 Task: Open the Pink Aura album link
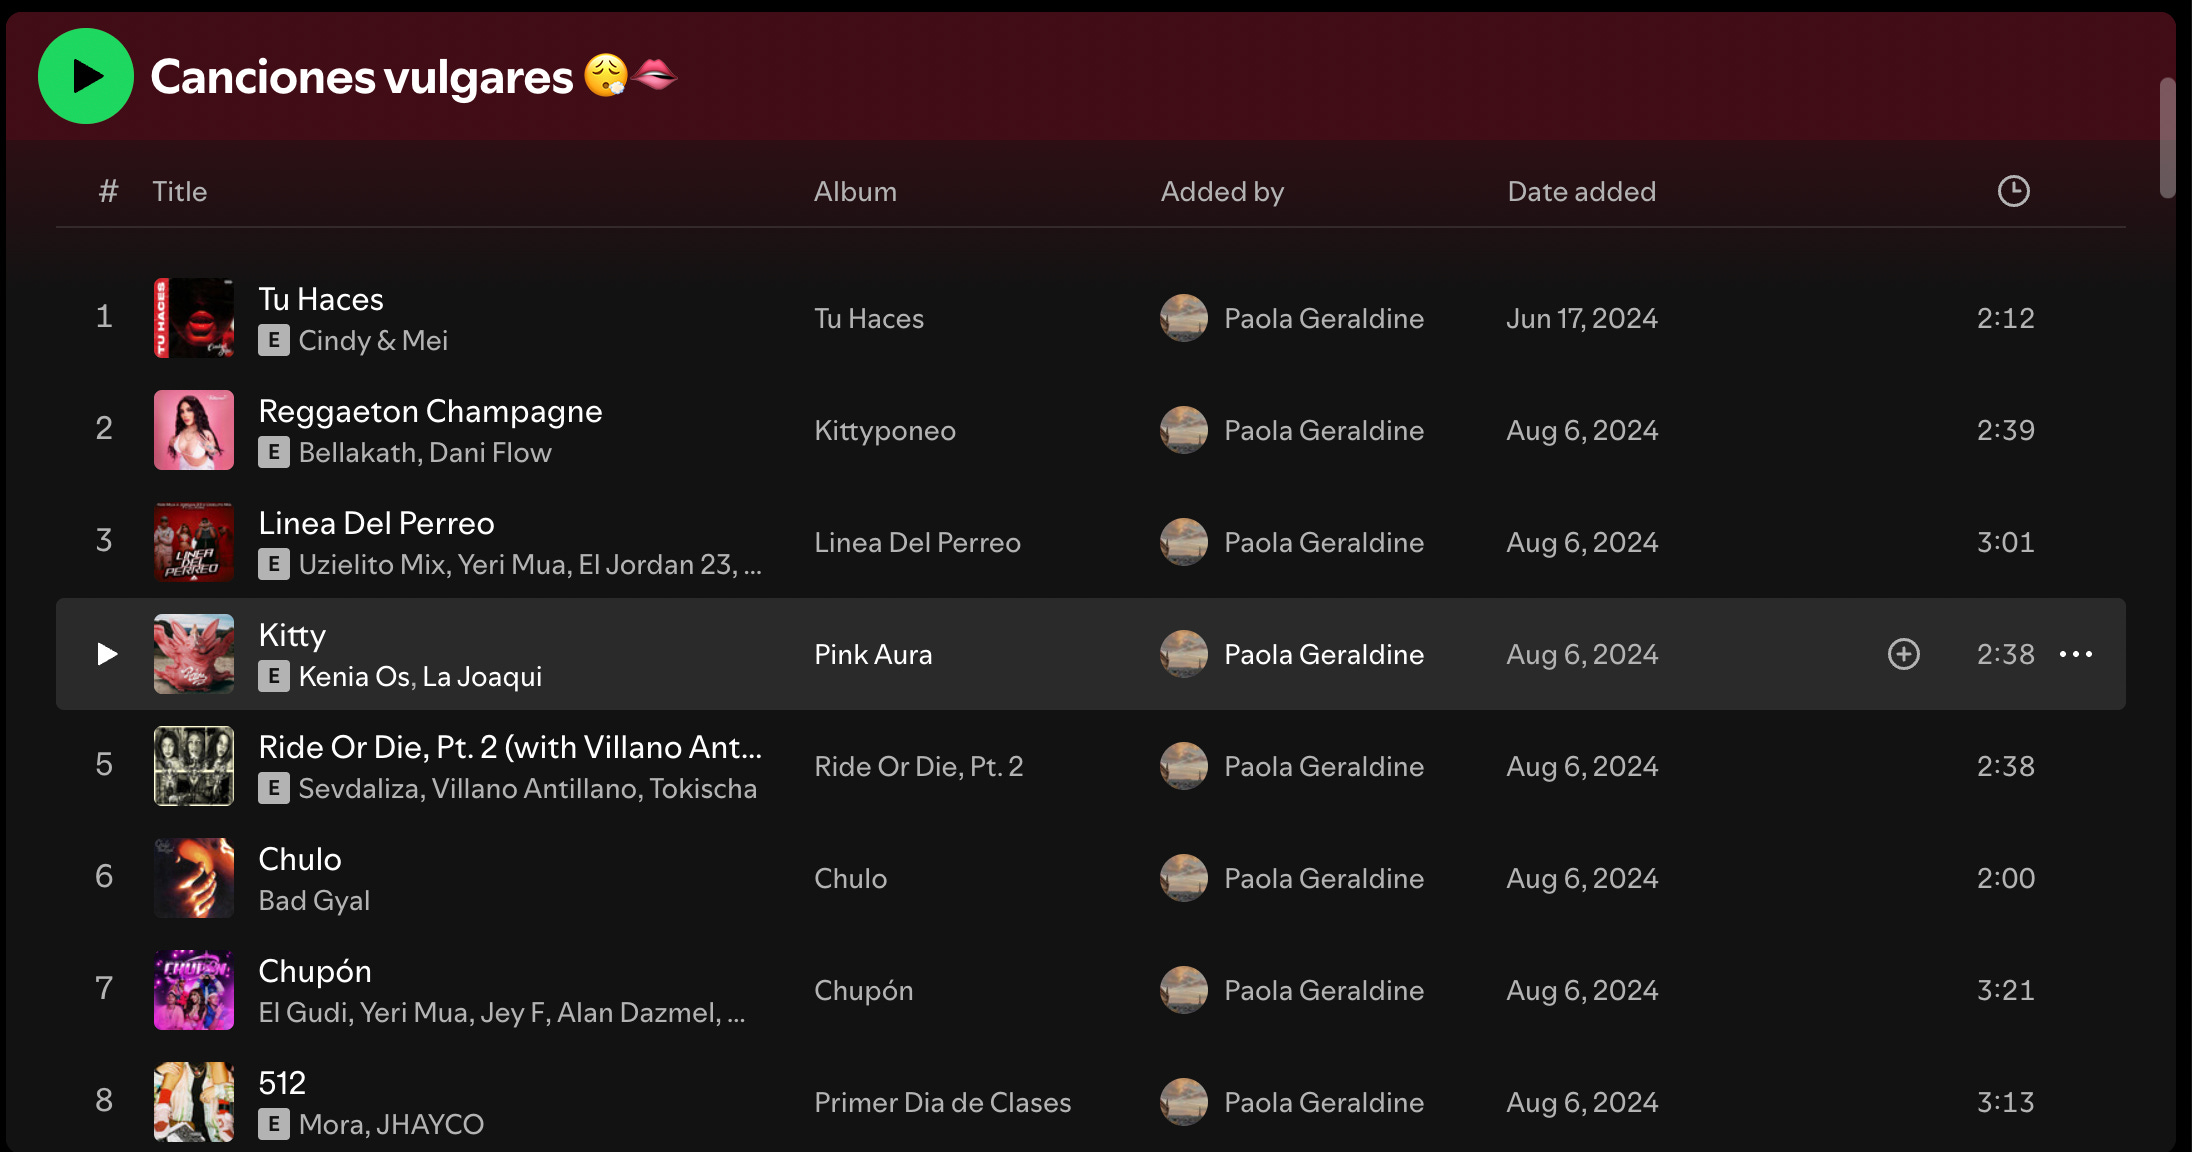click(x=873, y=654)
